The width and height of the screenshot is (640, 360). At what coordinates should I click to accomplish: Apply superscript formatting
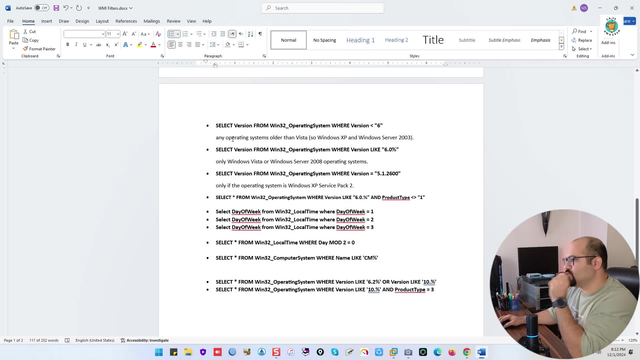click(x=116, y=44)
